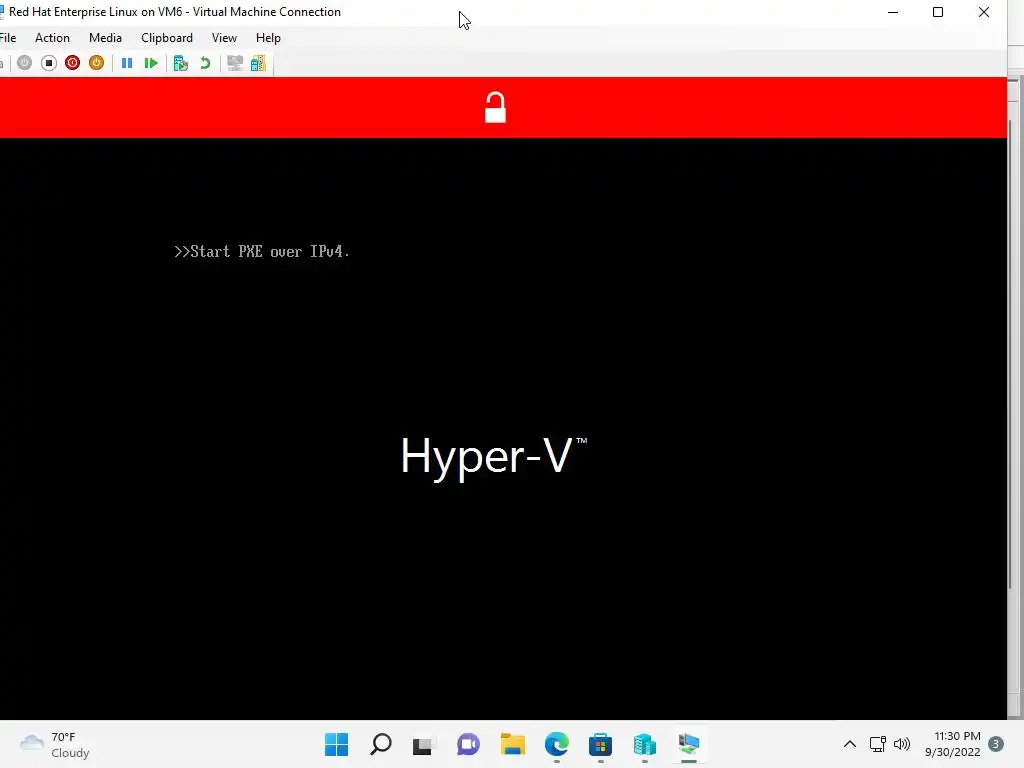1024x768 pixels.
Task: Open the Help menu
Action: tap(268, 38)
